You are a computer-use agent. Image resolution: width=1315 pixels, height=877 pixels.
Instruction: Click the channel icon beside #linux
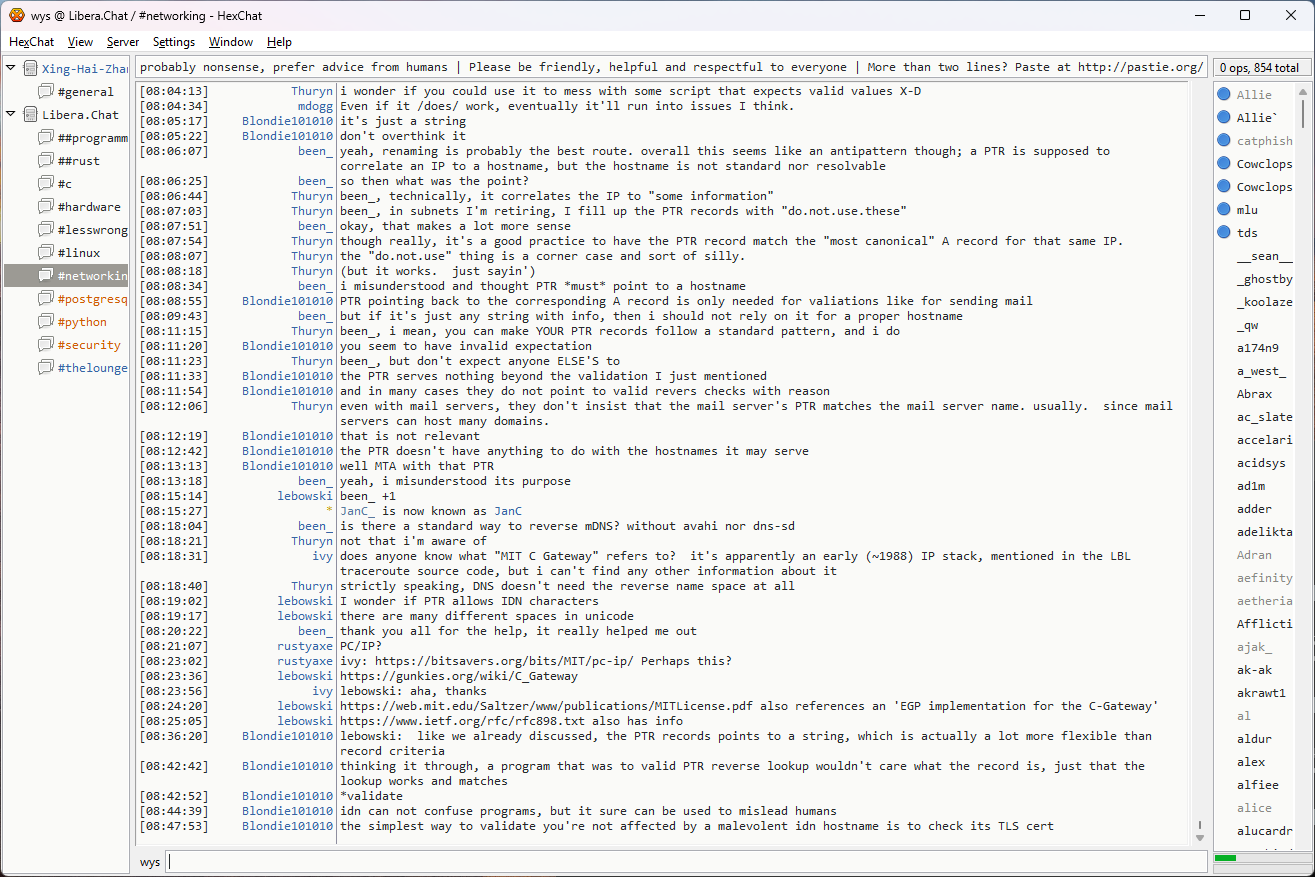(46, 253)
